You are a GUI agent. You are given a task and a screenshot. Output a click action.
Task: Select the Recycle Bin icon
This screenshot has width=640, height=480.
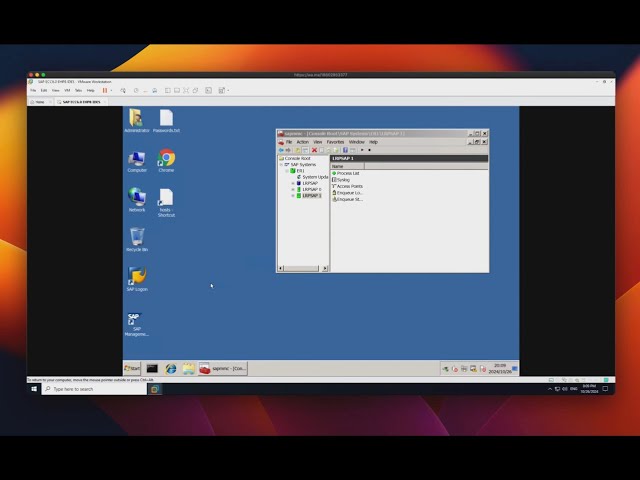coord(137,240)
